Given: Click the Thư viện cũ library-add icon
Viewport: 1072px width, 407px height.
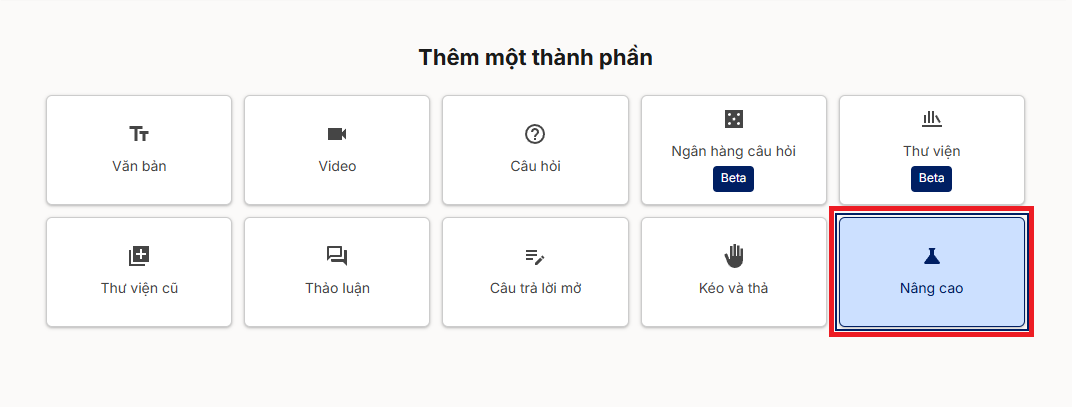Looking at the screenshot, I should [x=139, y=256].
